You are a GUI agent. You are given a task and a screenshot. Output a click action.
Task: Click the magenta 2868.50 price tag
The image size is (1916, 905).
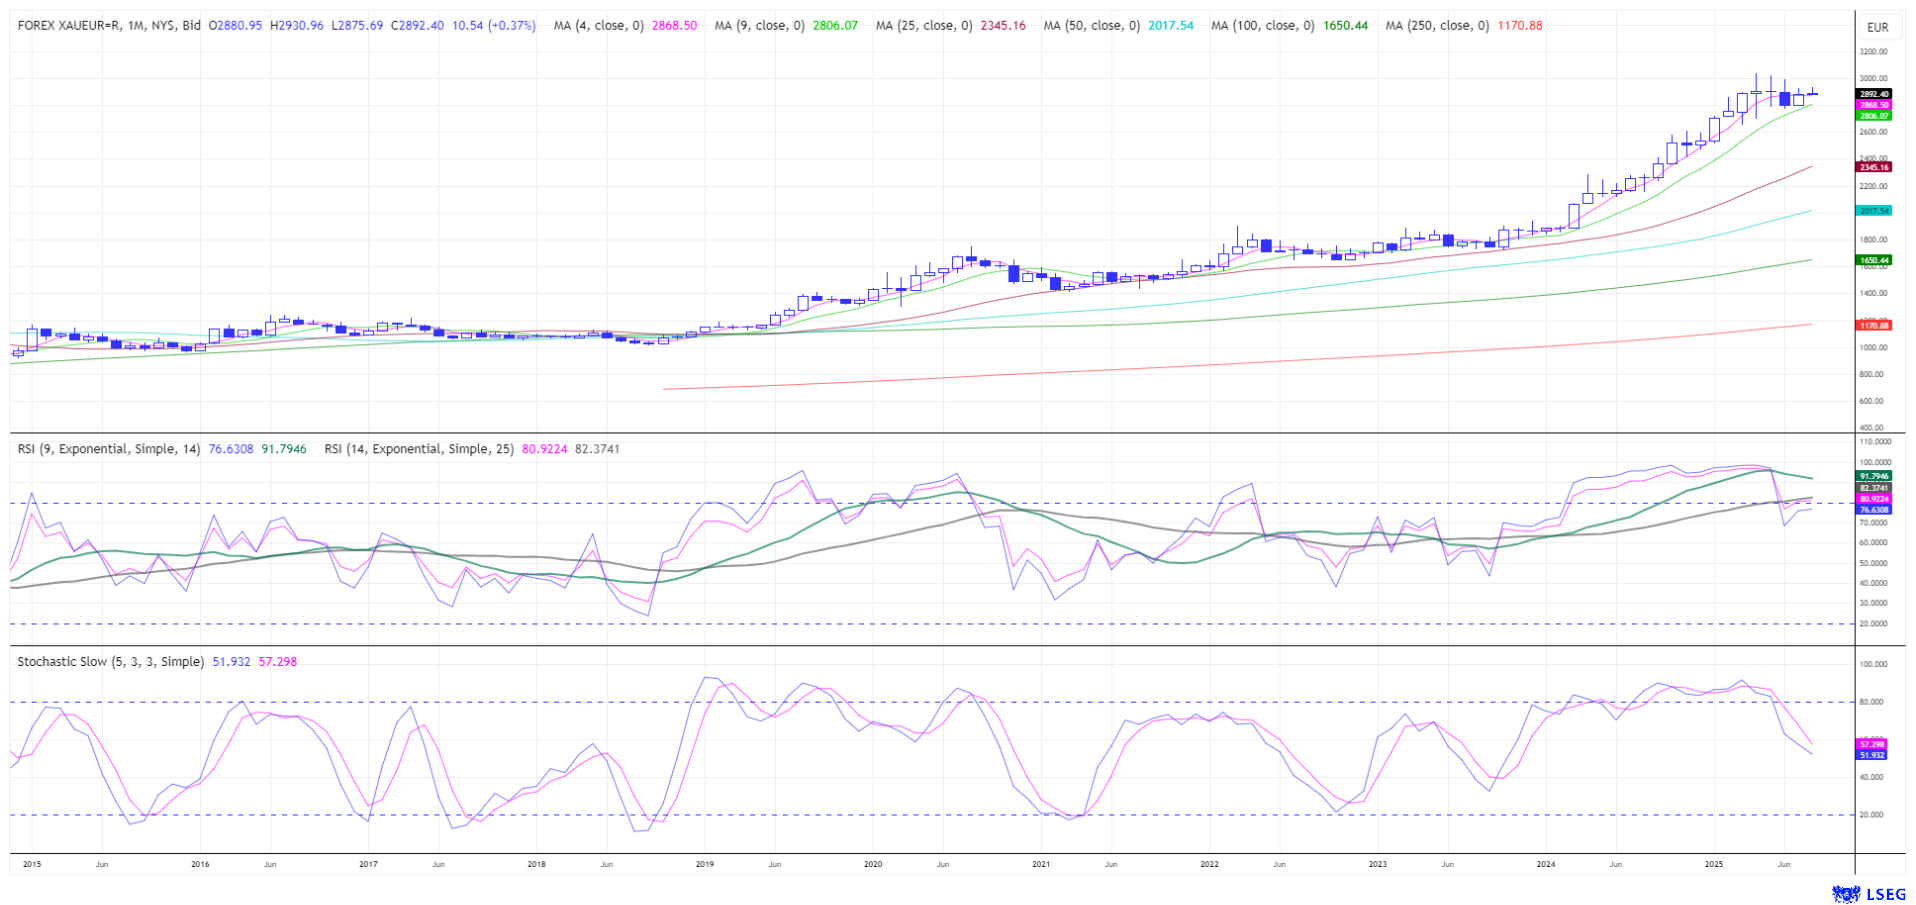pos(1873,105)
